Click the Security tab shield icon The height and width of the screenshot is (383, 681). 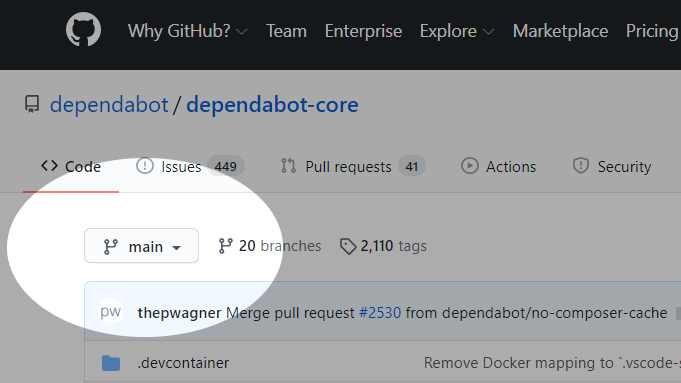click(581, 165)
